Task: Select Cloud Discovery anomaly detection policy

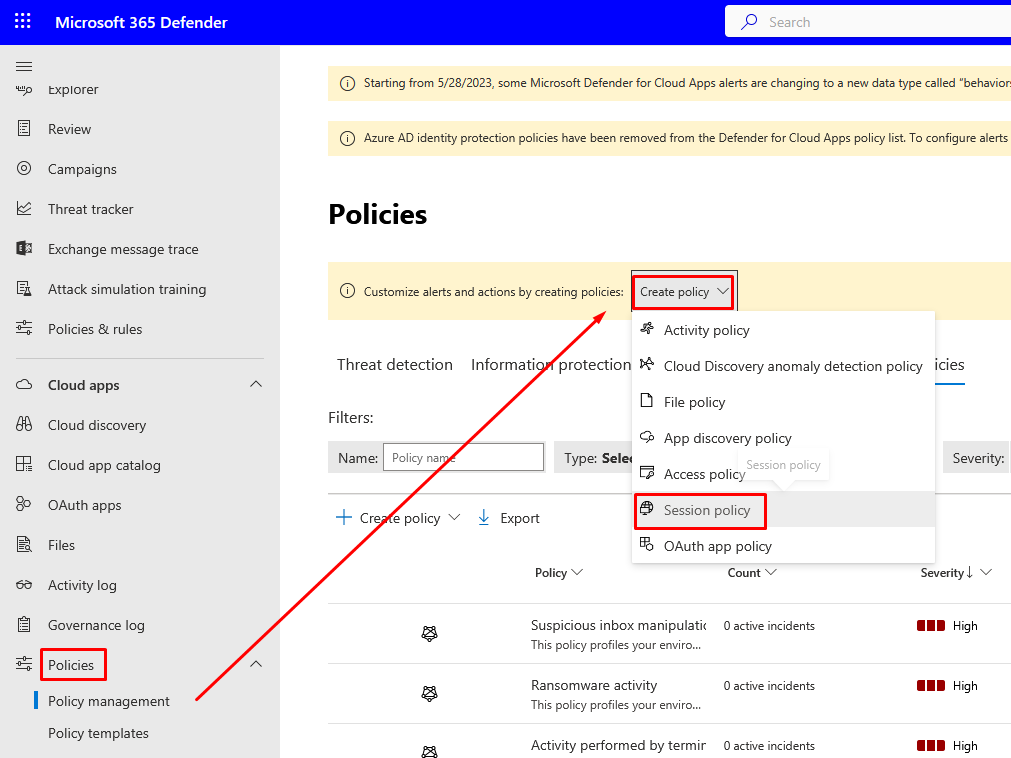Action: pyautogui.click(x=783, y=366)
